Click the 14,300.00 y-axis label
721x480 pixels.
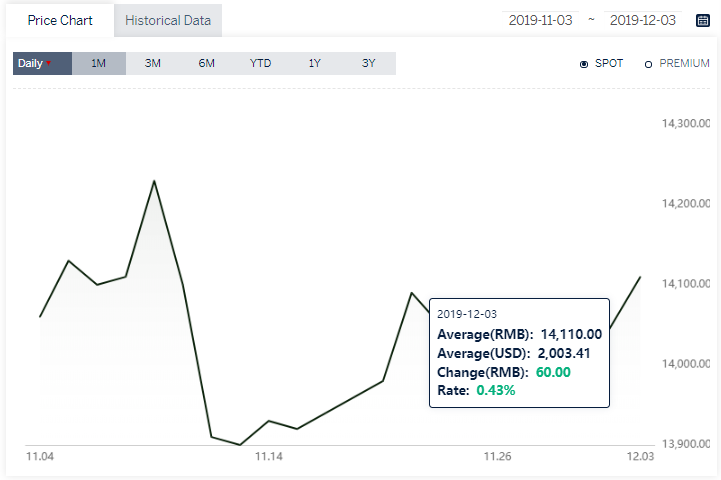click(x=686, y=123)
